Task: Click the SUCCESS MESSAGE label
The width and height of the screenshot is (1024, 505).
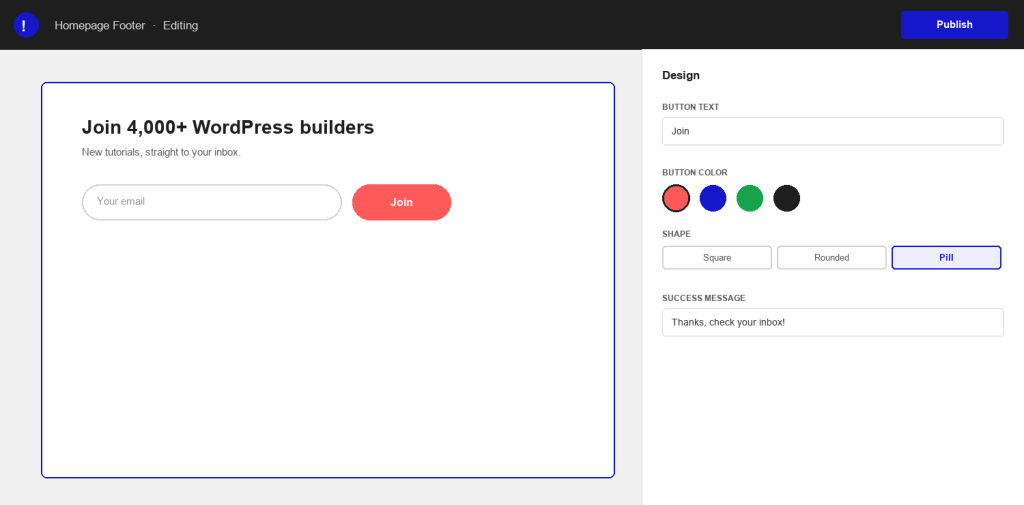Action: click(703, 298)
